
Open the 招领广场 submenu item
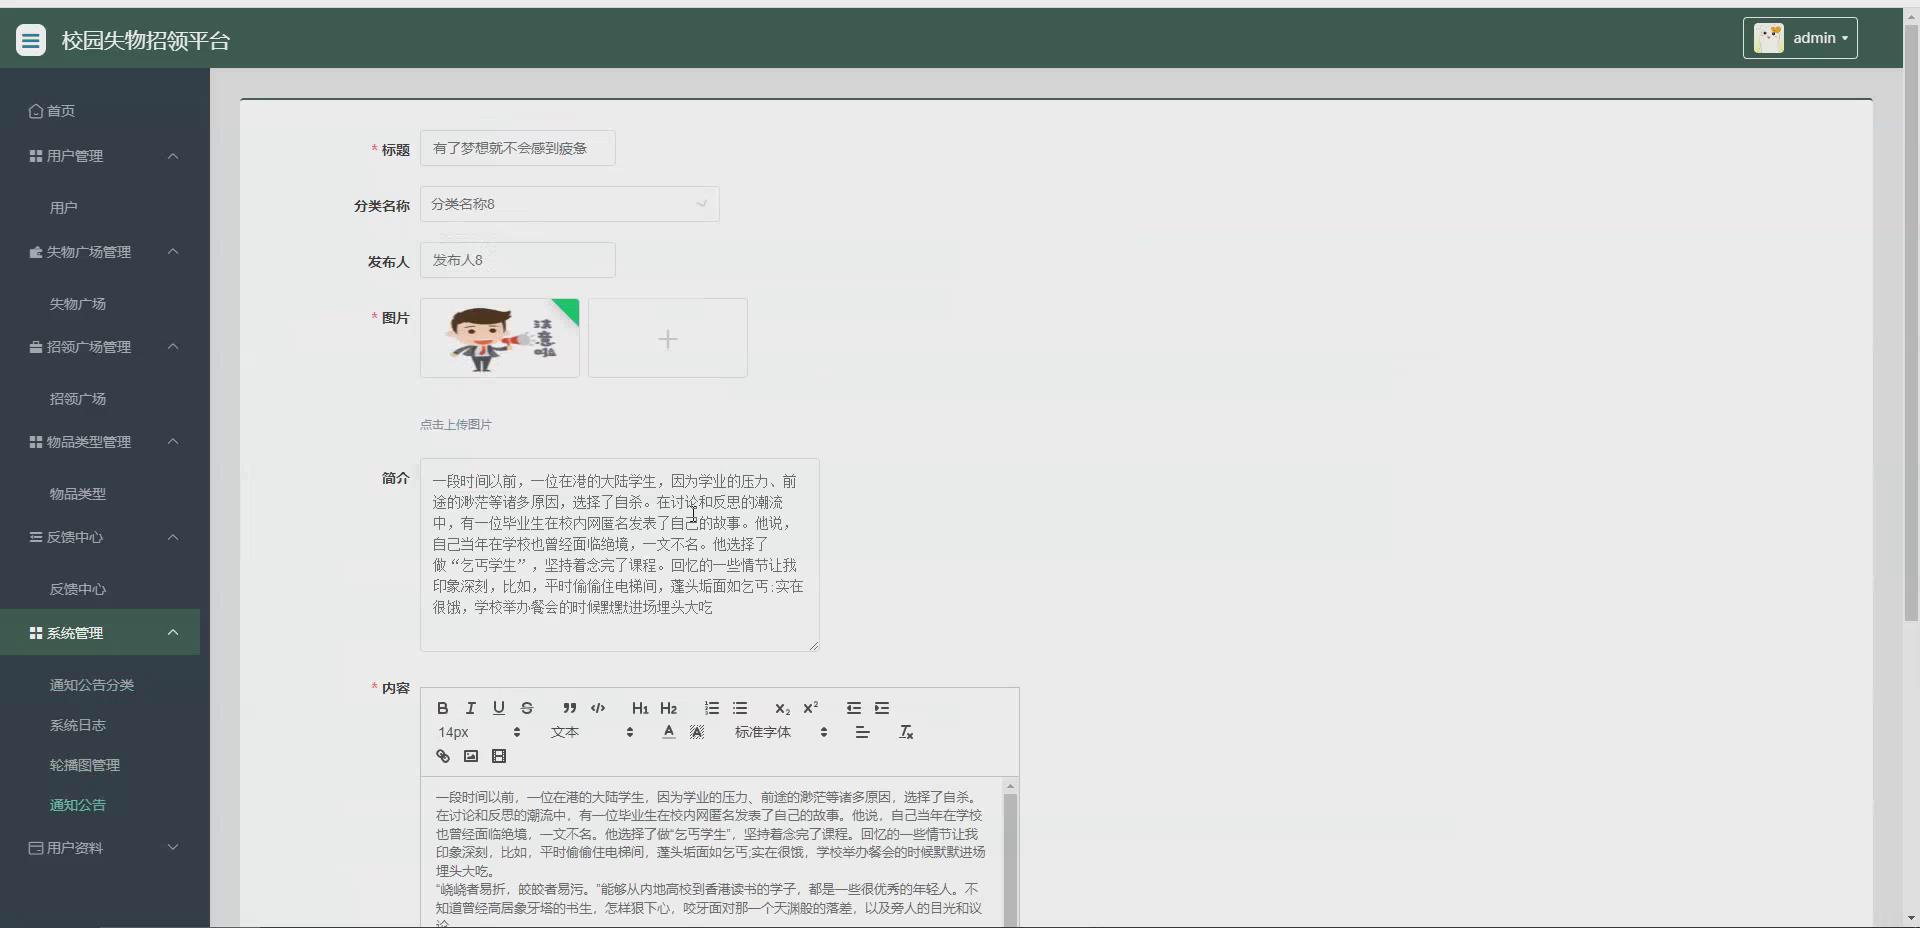tap(78, 399)
